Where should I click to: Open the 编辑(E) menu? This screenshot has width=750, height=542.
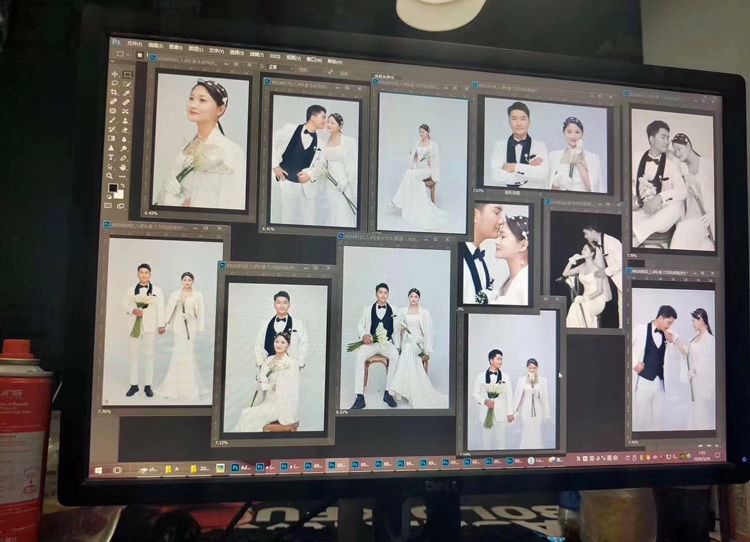click(155, 45)
